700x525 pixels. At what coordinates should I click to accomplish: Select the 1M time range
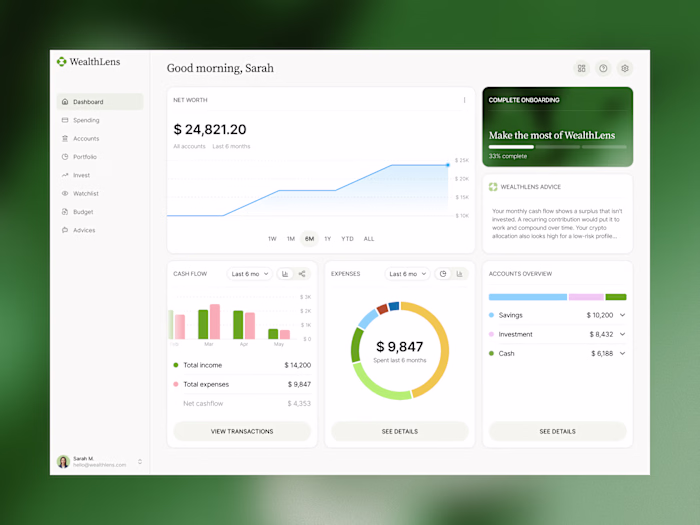291,239
